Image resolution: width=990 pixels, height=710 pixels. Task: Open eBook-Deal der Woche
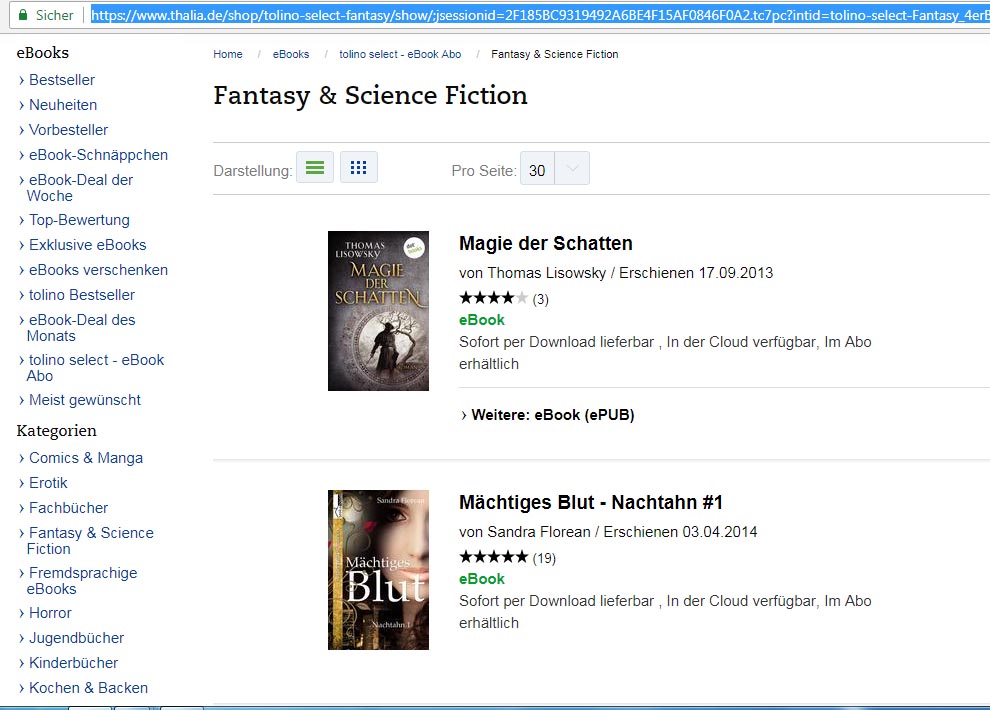[x=80, y=188]
